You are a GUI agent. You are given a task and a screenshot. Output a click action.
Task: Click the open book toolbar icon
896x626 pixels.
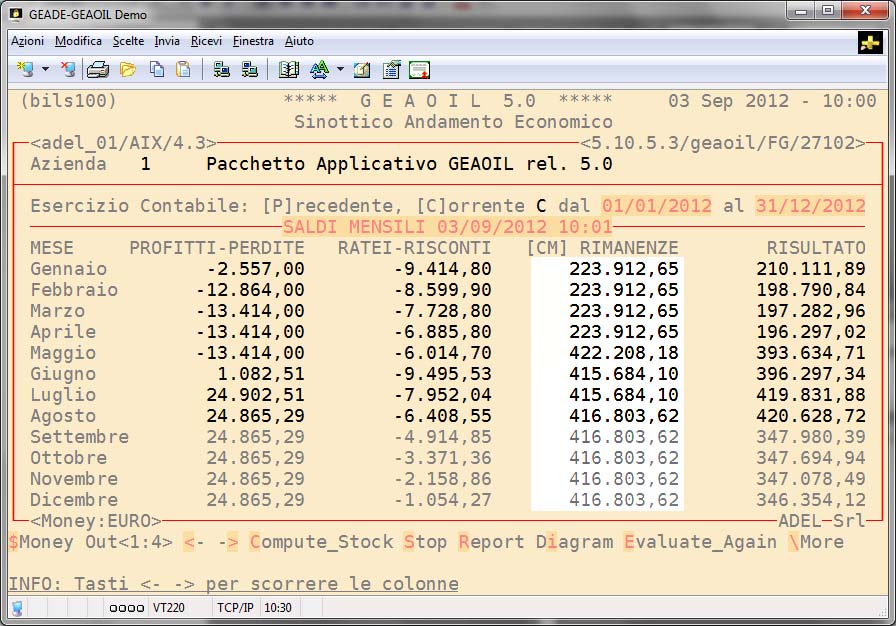(x=289, y=70)
